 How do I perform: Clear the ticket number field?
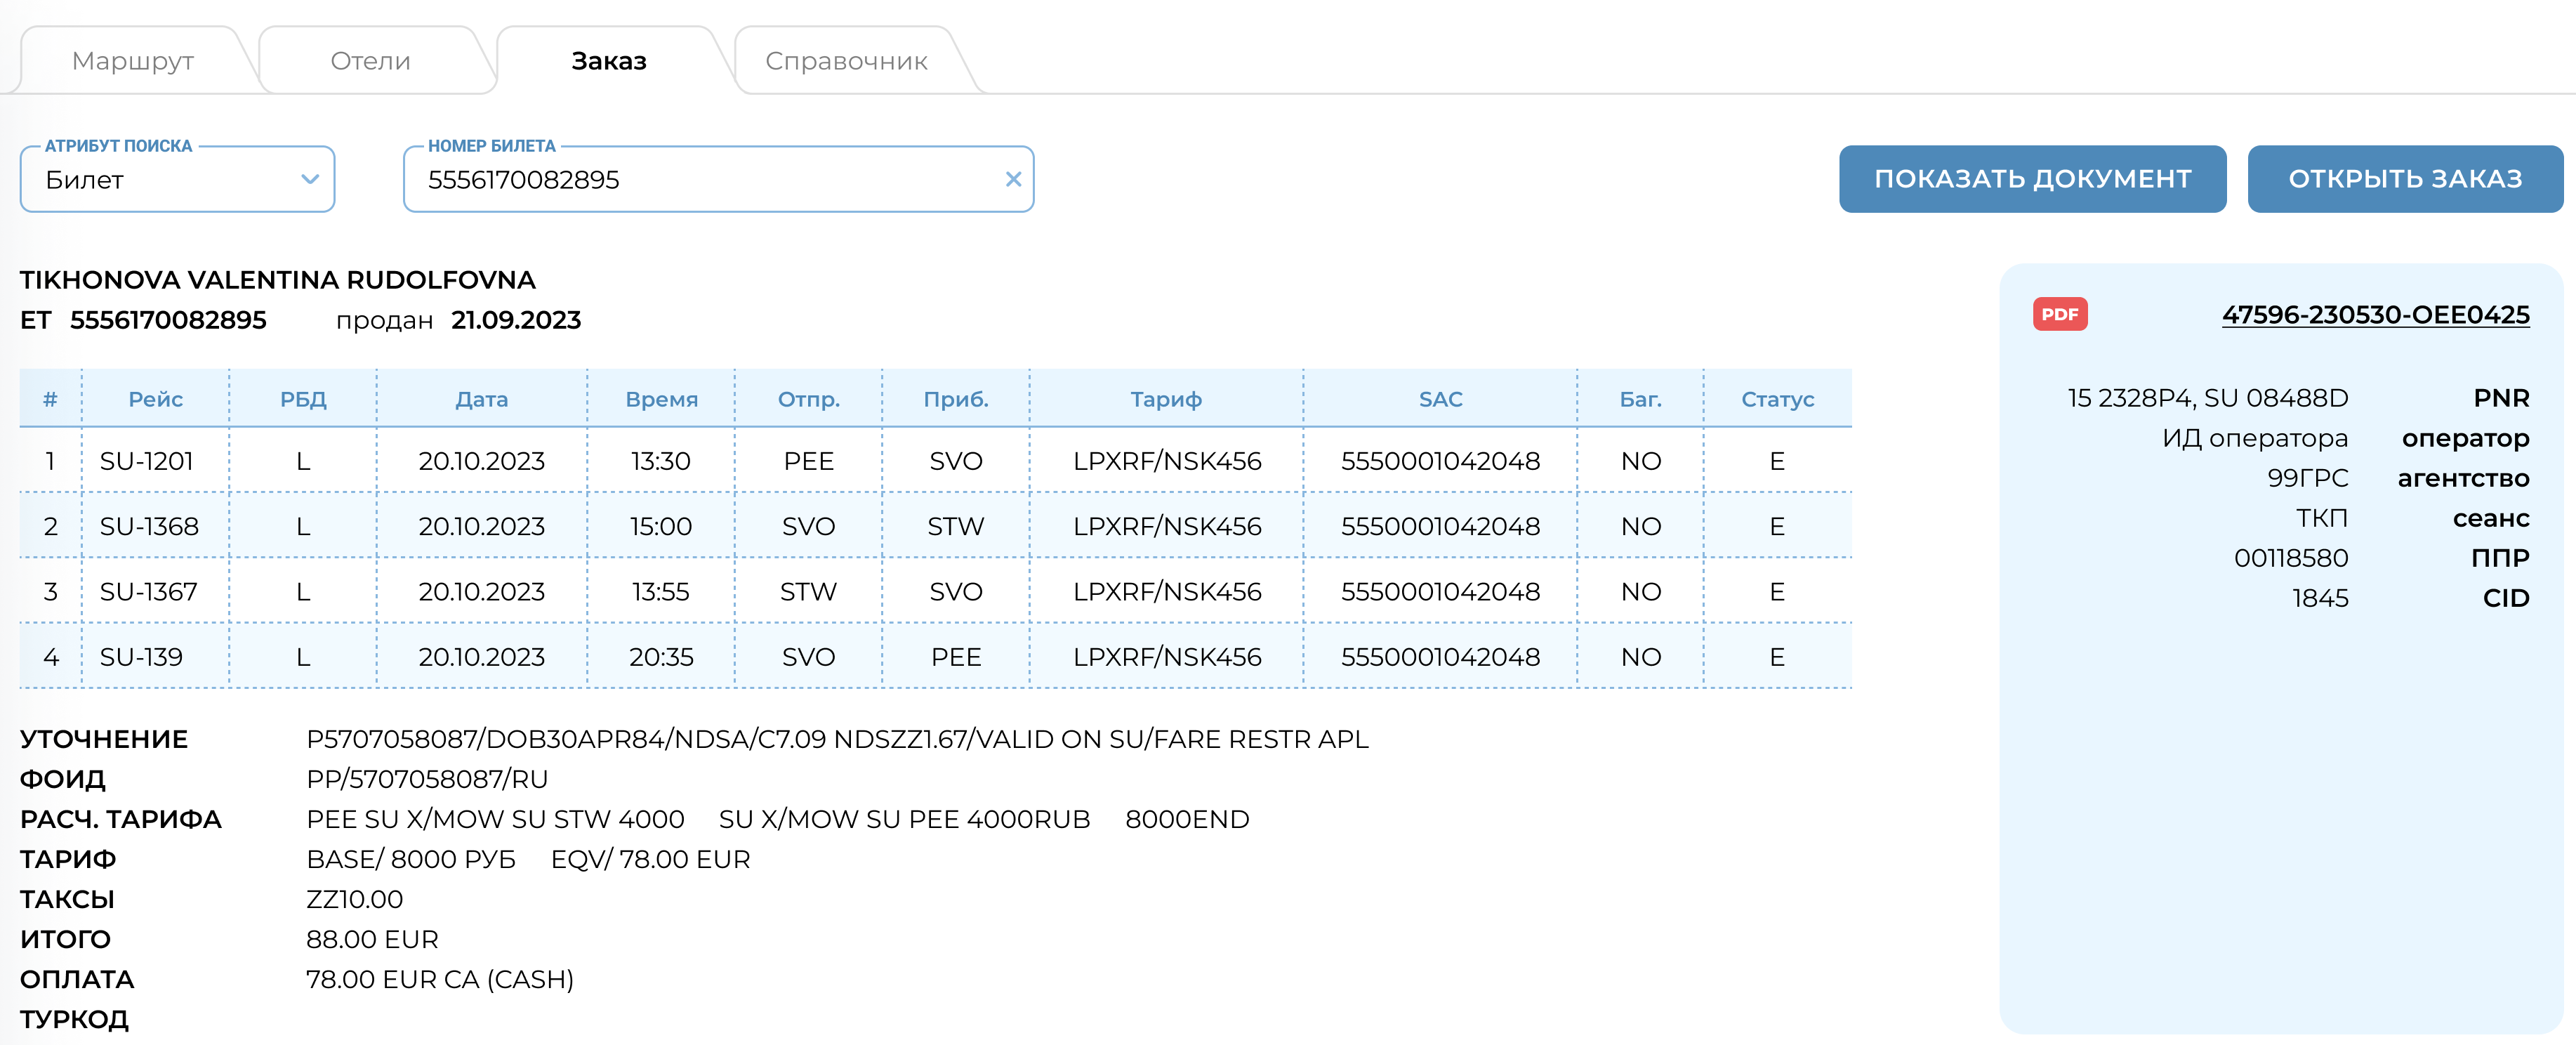1012,179
